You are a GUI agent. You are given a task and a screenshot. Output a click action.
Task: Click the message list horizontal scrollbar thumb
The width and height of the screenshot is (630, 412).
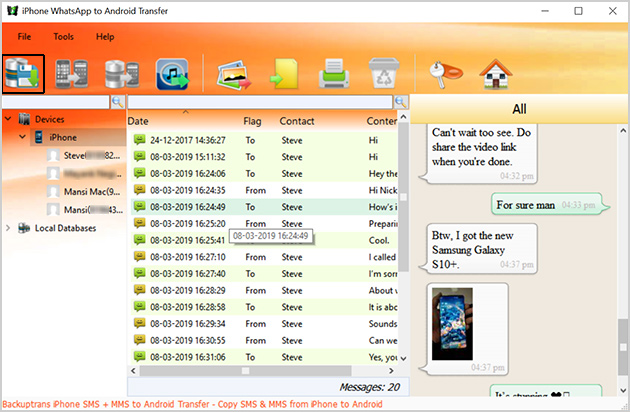(x=245, y=371)
